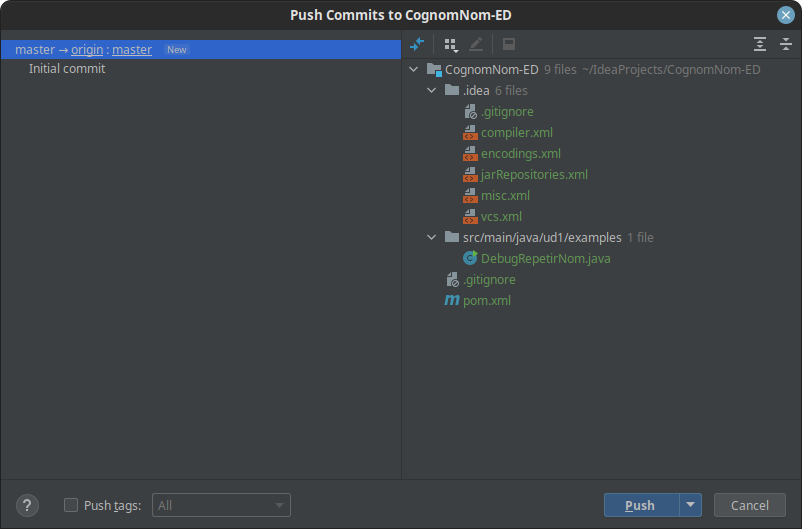Select DebugRepetirNom.java file name
Image resolution: width=802 pixels, height=529 pixels.
click(x=545, y=258)
